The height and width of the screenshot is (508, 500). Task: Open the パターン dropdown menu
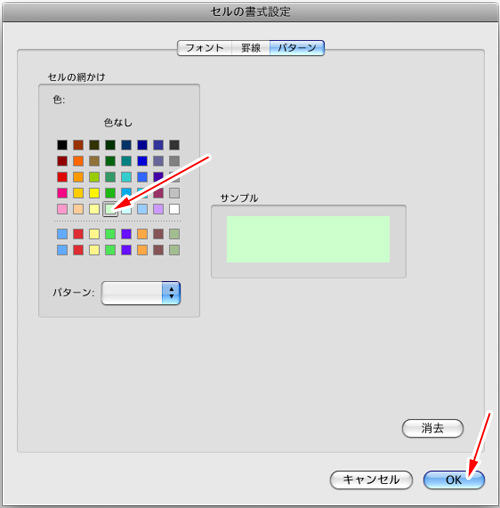pyautogui.click(x=141, y=293)
